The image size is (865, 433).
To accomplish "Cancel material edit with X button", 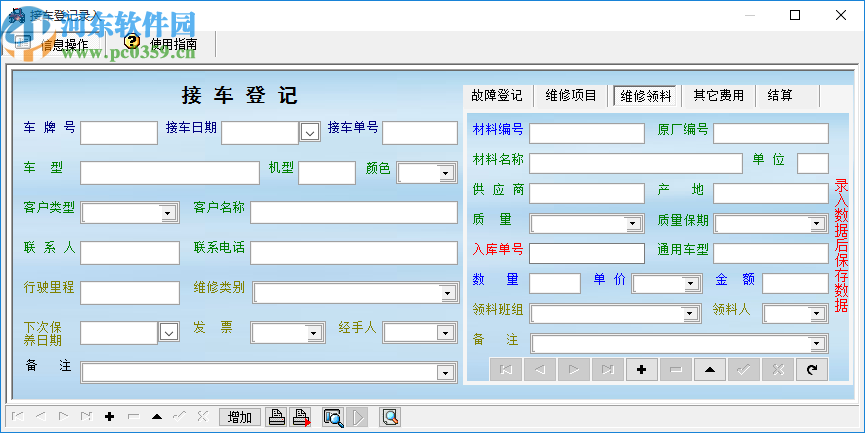I will pos(778,370).
